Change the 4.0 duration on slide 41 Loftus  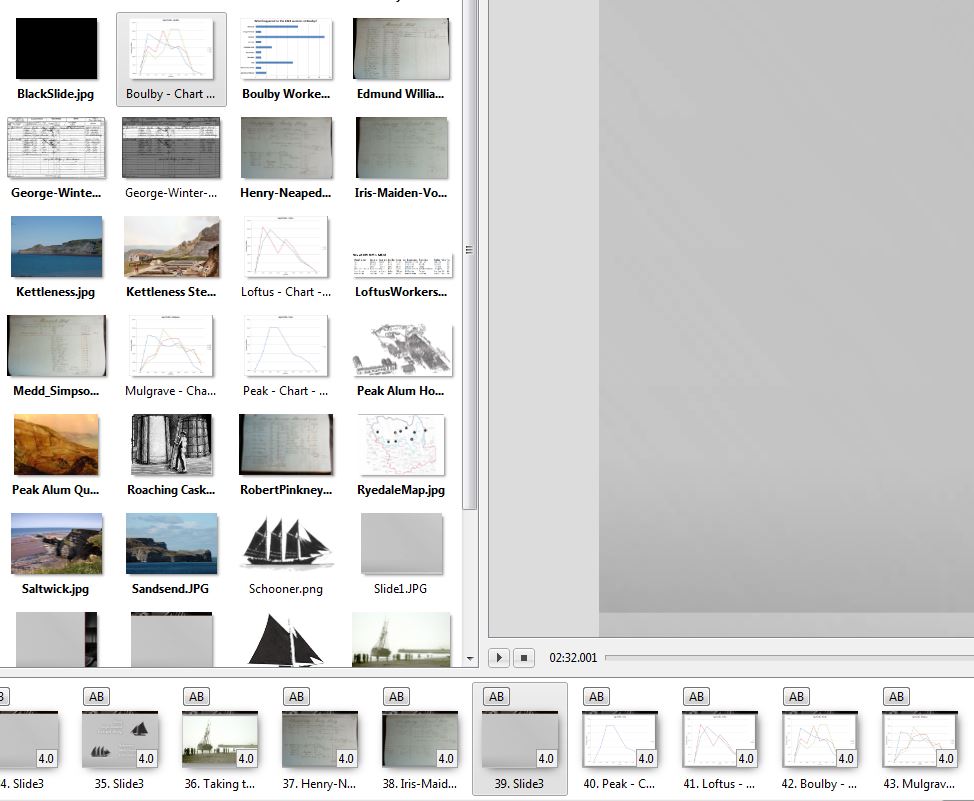[746, 759]
